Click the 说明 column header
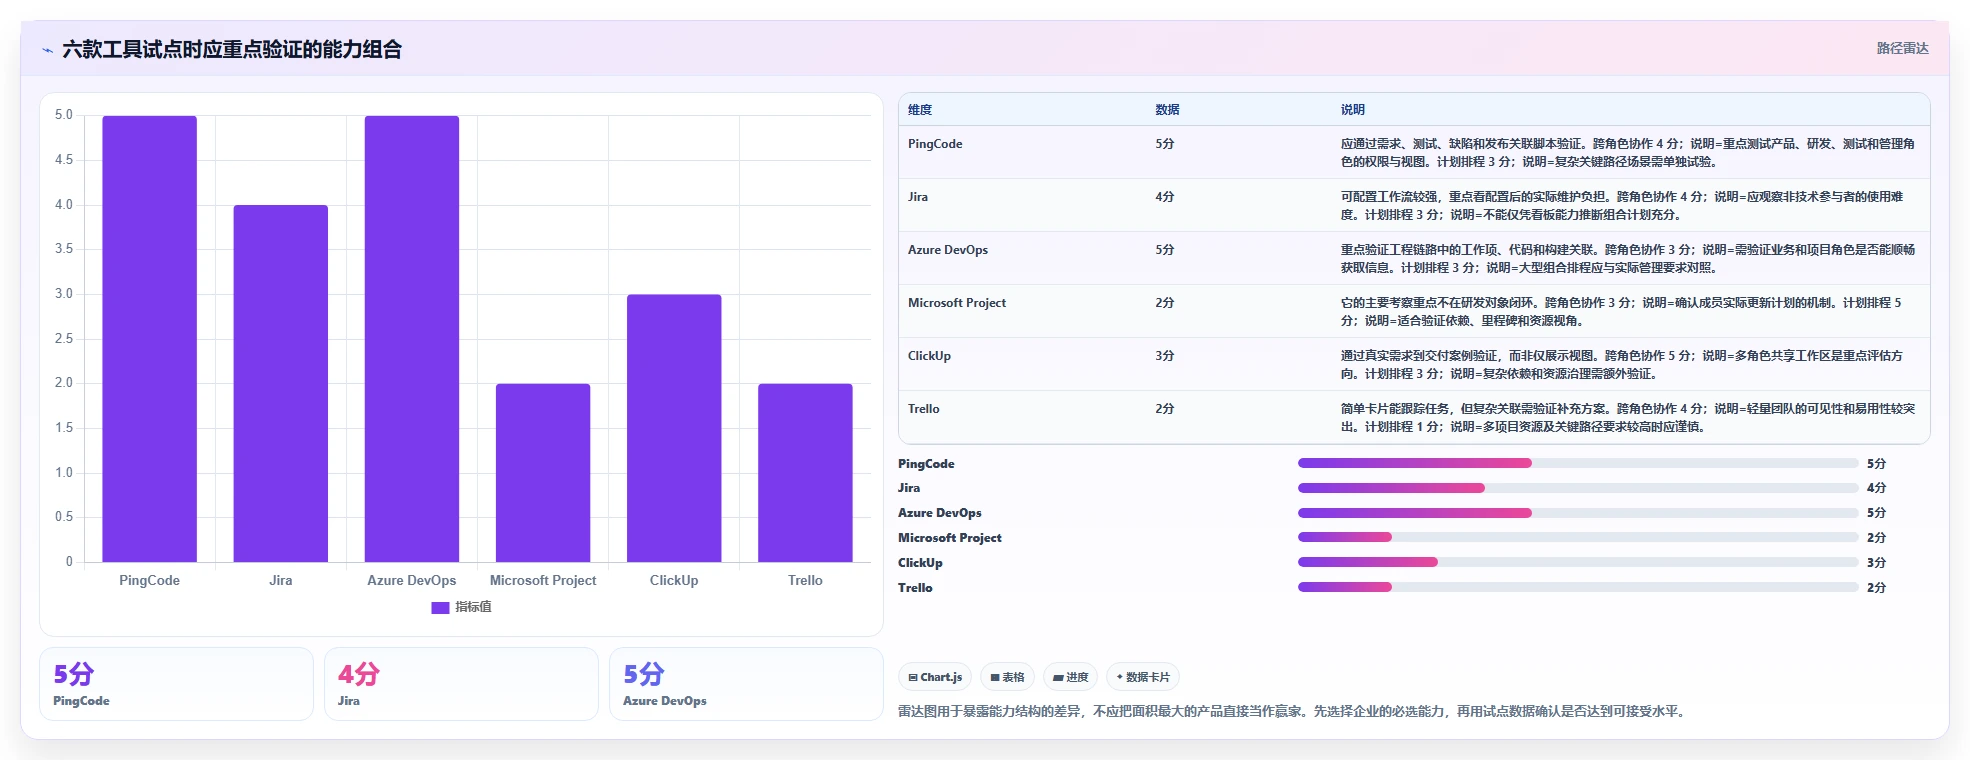The width and height of the screenshot is (1970, 760). [1352, 110]
